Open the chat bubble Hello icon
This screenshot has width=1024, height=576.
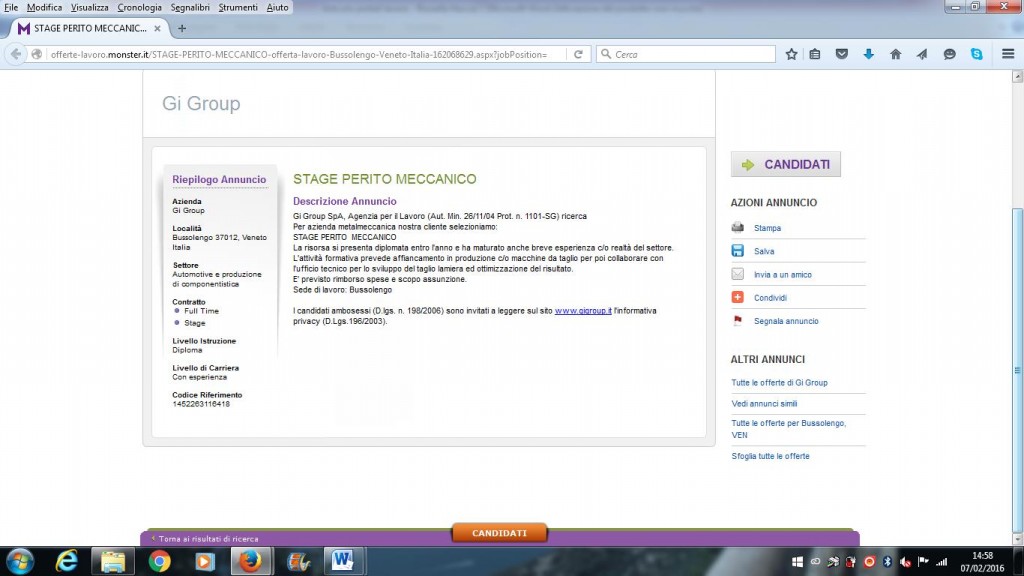[x=950, y=54]
